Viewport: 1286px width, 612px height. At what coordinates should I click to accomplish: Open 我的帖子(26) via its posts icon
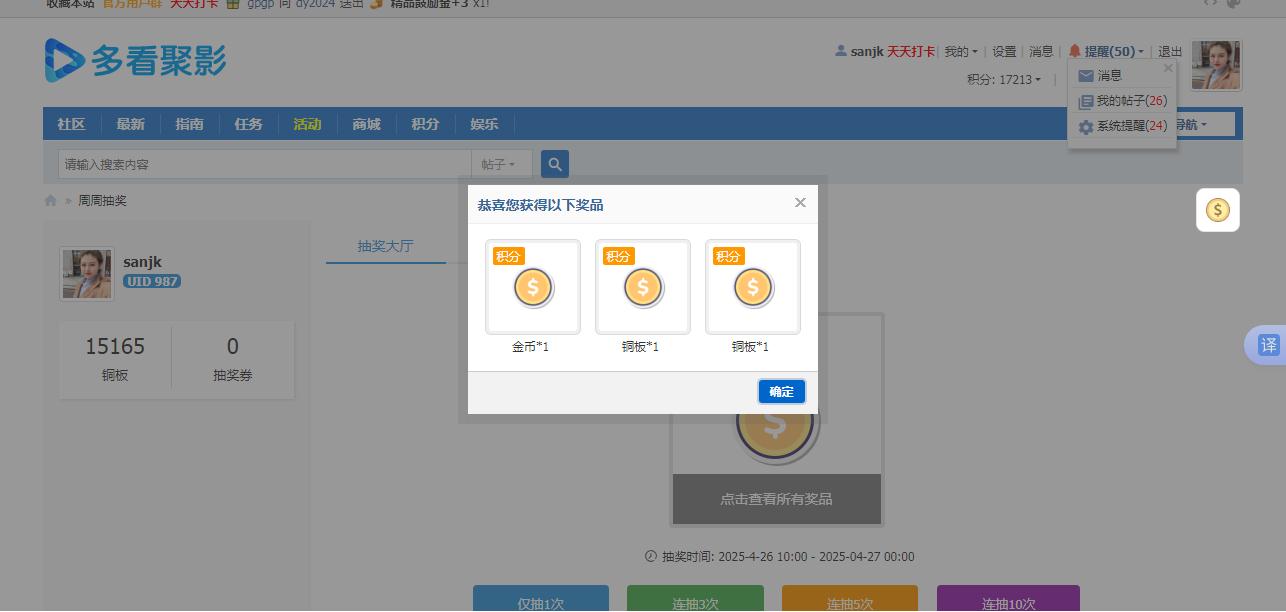pyautogui.click(x=1085, y=101)
